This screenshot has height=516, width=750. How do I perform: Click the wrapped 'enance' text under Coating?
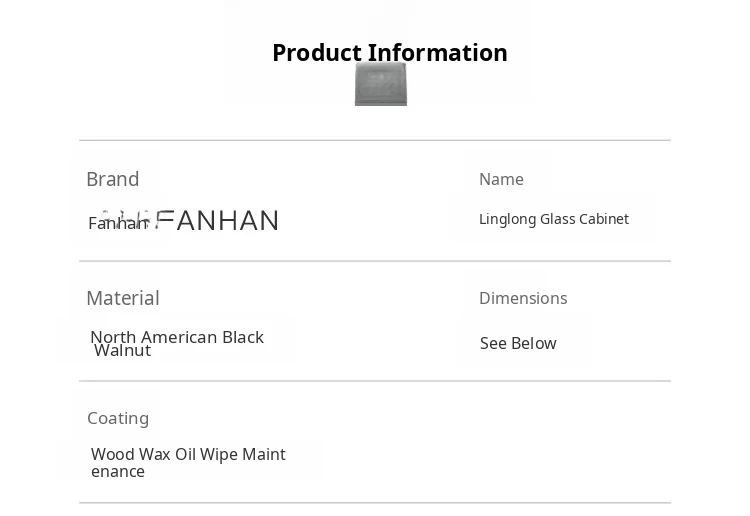pos(118,471)
